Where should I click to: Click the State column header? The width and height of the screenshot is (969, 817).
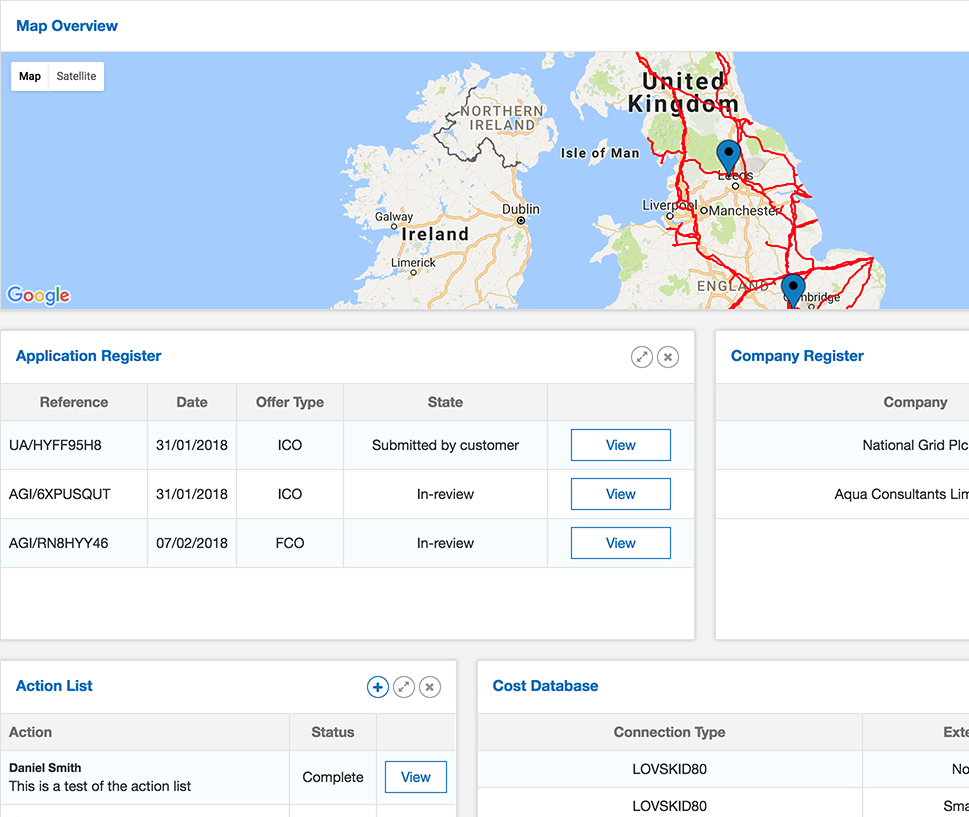[445, 403]
